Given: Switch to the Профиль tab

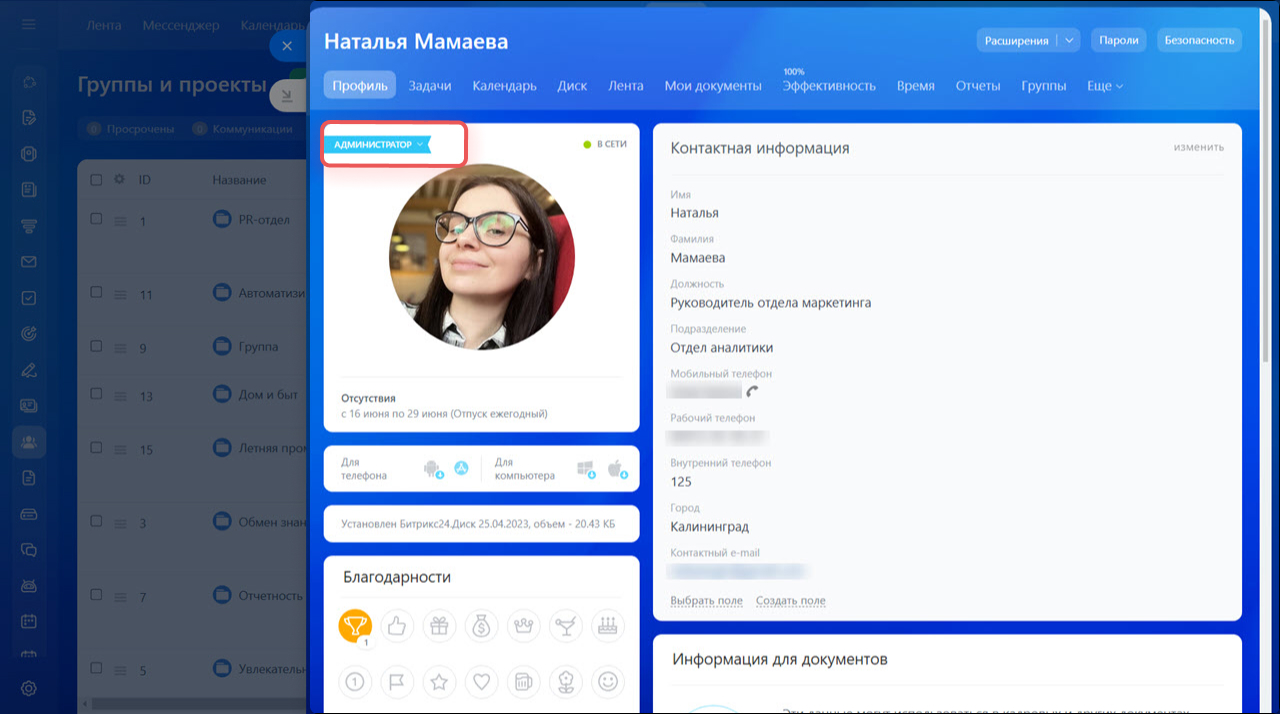Looking at the screenshot, I should pyautogui.click(x=360, y=86).
